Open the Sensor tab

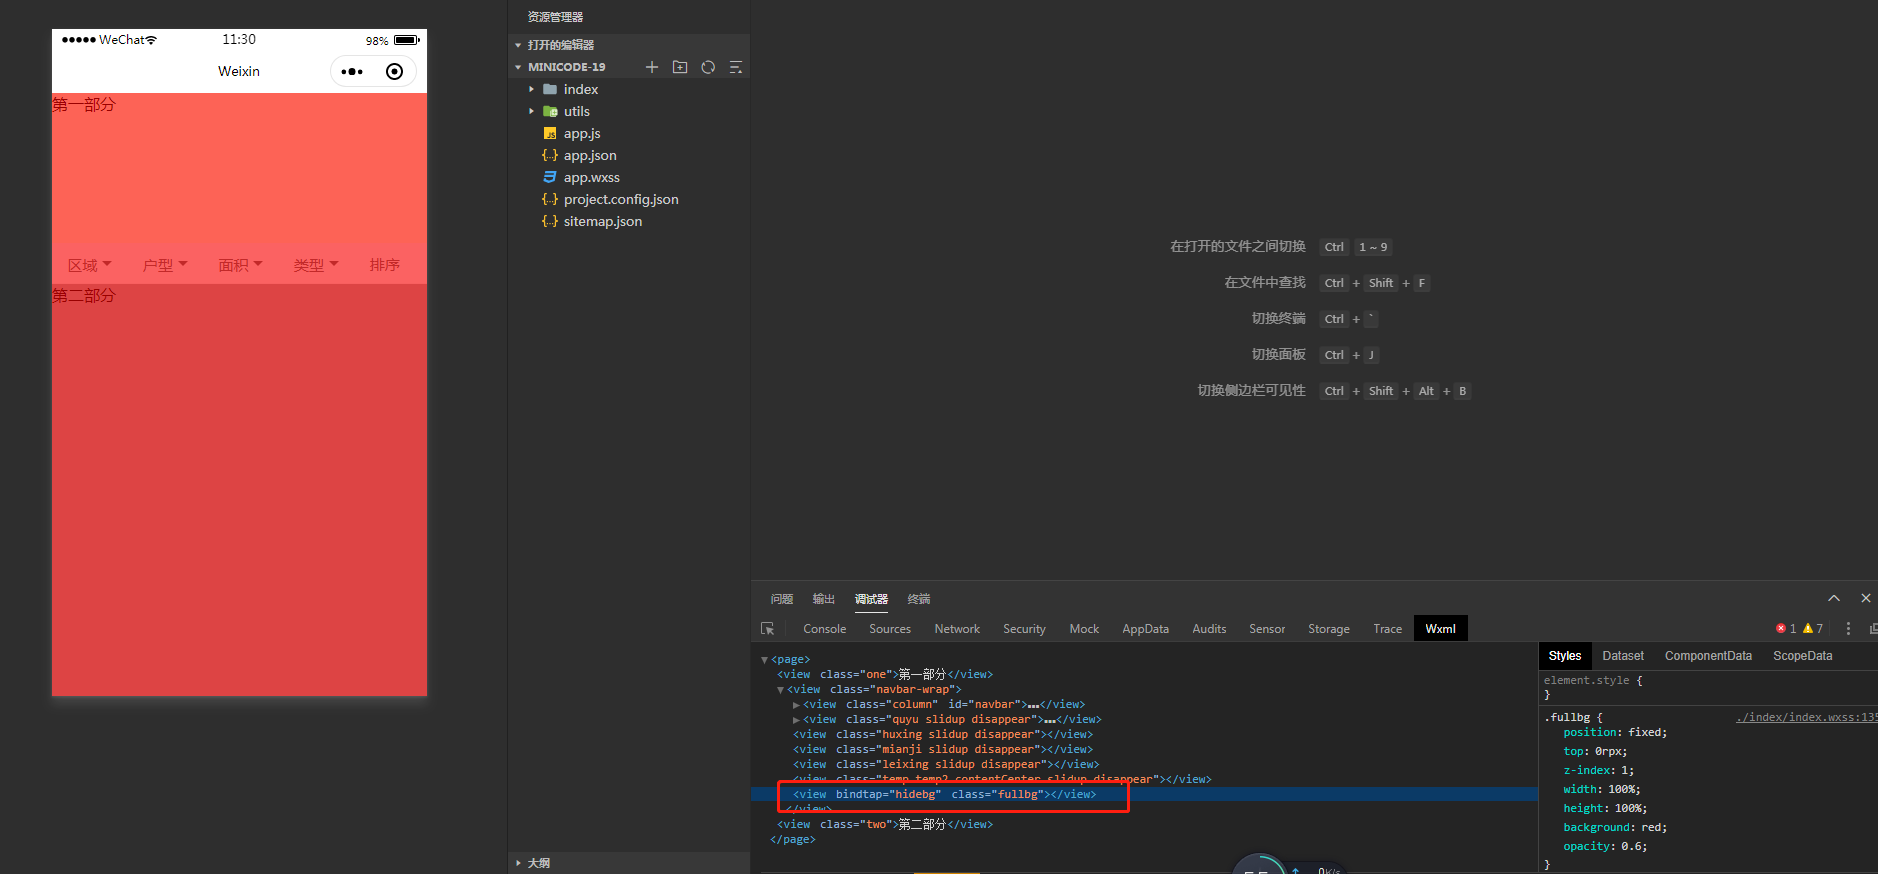coord(1267,629)
